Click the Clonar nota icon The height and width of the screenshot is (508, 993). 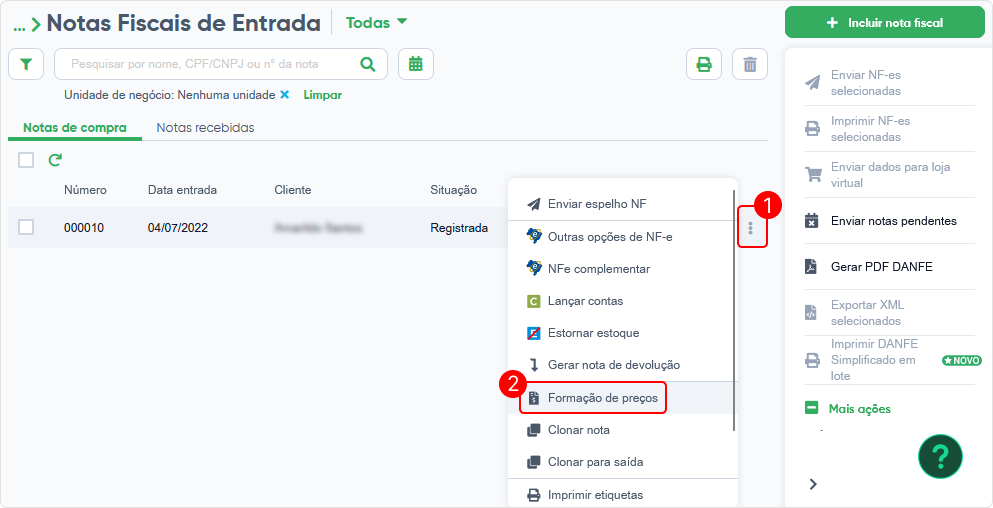pyautogui.click(x=534, y=430)
